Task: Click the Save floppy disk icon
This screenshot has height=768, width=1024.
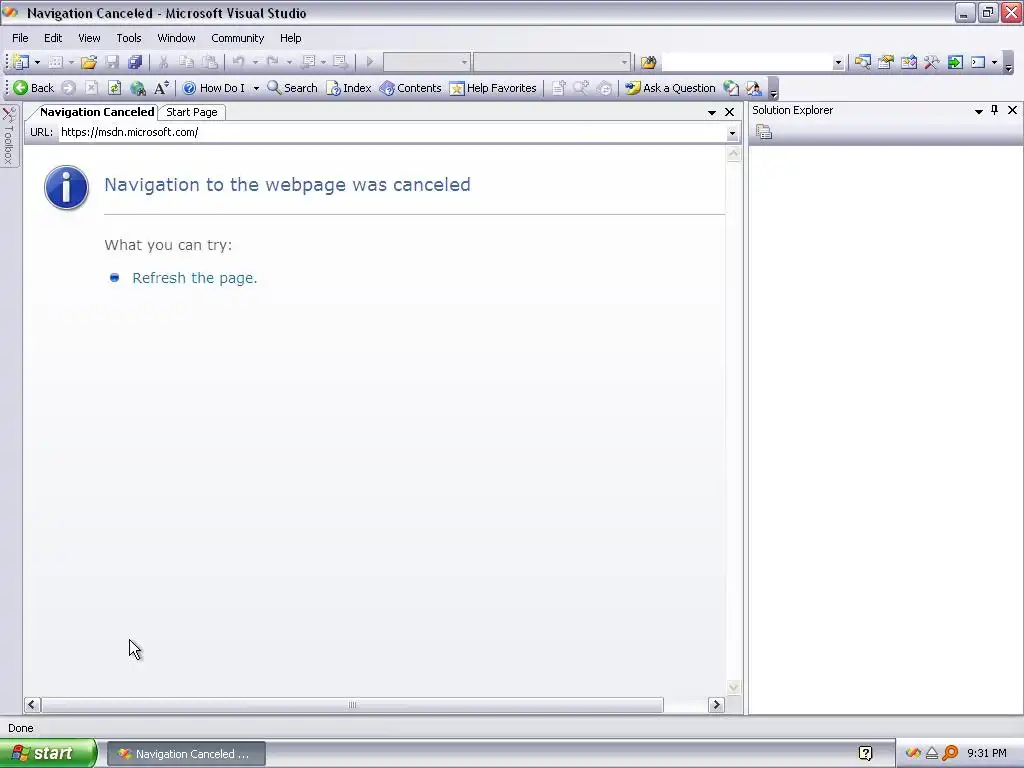Action: pos(112,62)
